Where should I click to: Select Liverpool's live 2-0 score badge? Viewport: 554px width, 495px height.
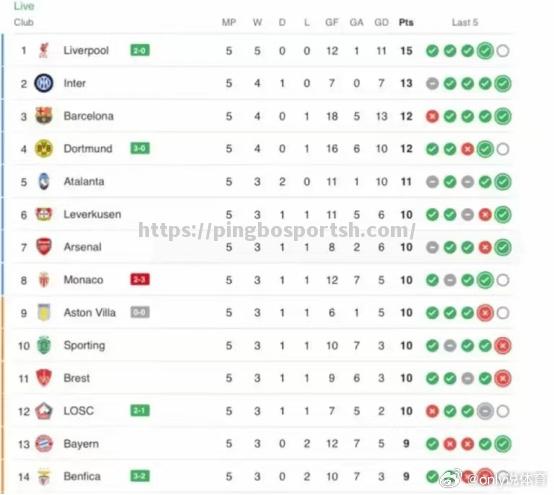click(x=140, y=50)
